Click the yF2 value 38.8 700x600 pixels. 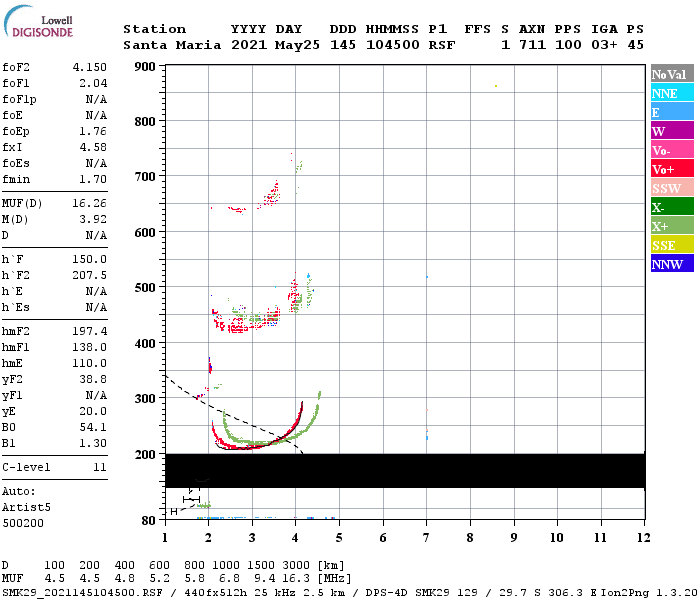tap(93, 379)
